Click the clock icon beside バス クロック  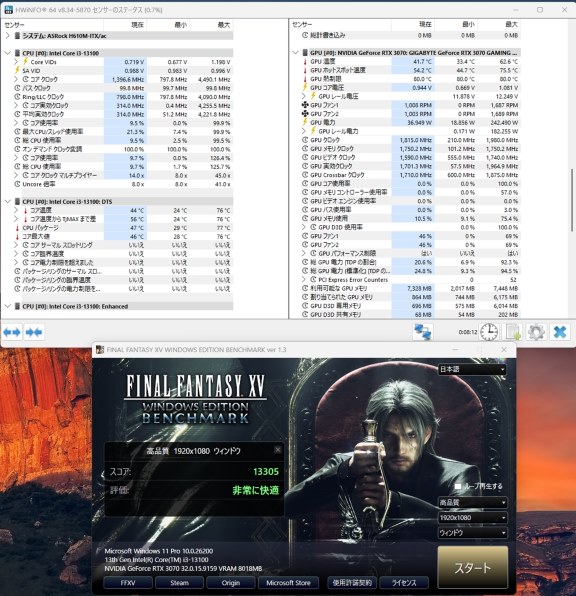tap(17, 88)
